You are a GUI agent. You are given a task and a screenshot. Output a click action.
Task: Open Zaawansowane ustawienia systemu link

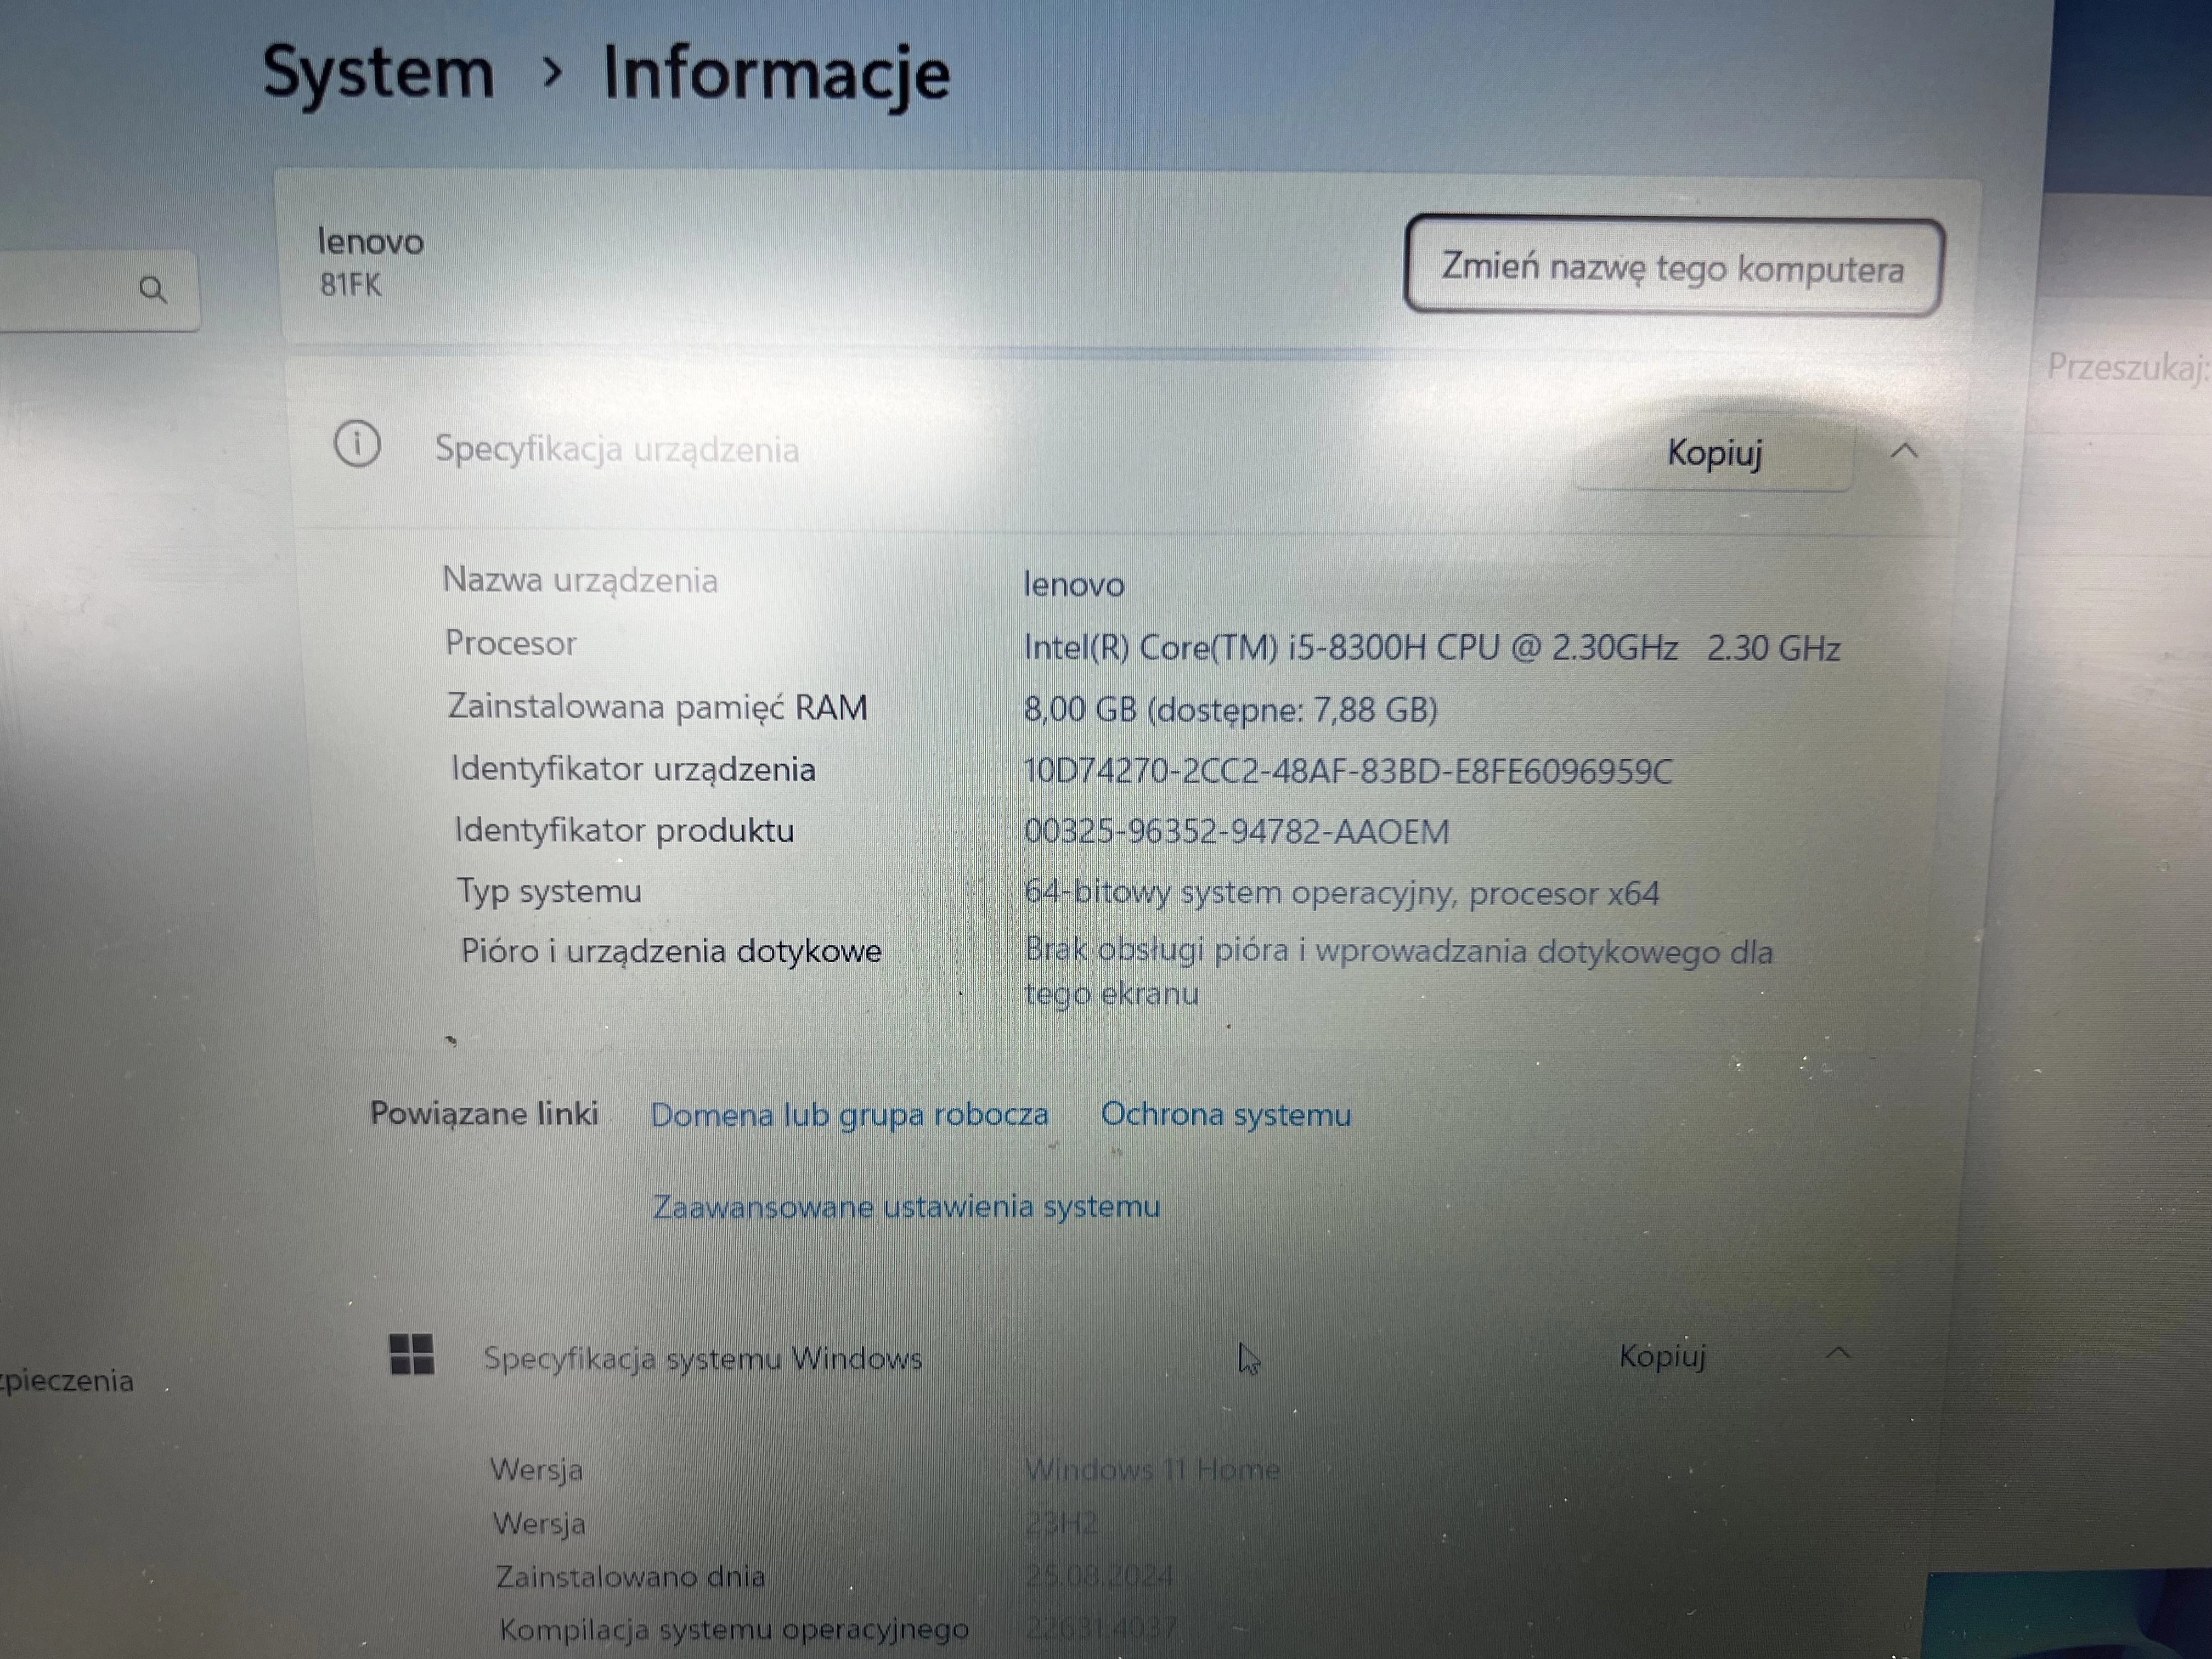point(906,1206)
